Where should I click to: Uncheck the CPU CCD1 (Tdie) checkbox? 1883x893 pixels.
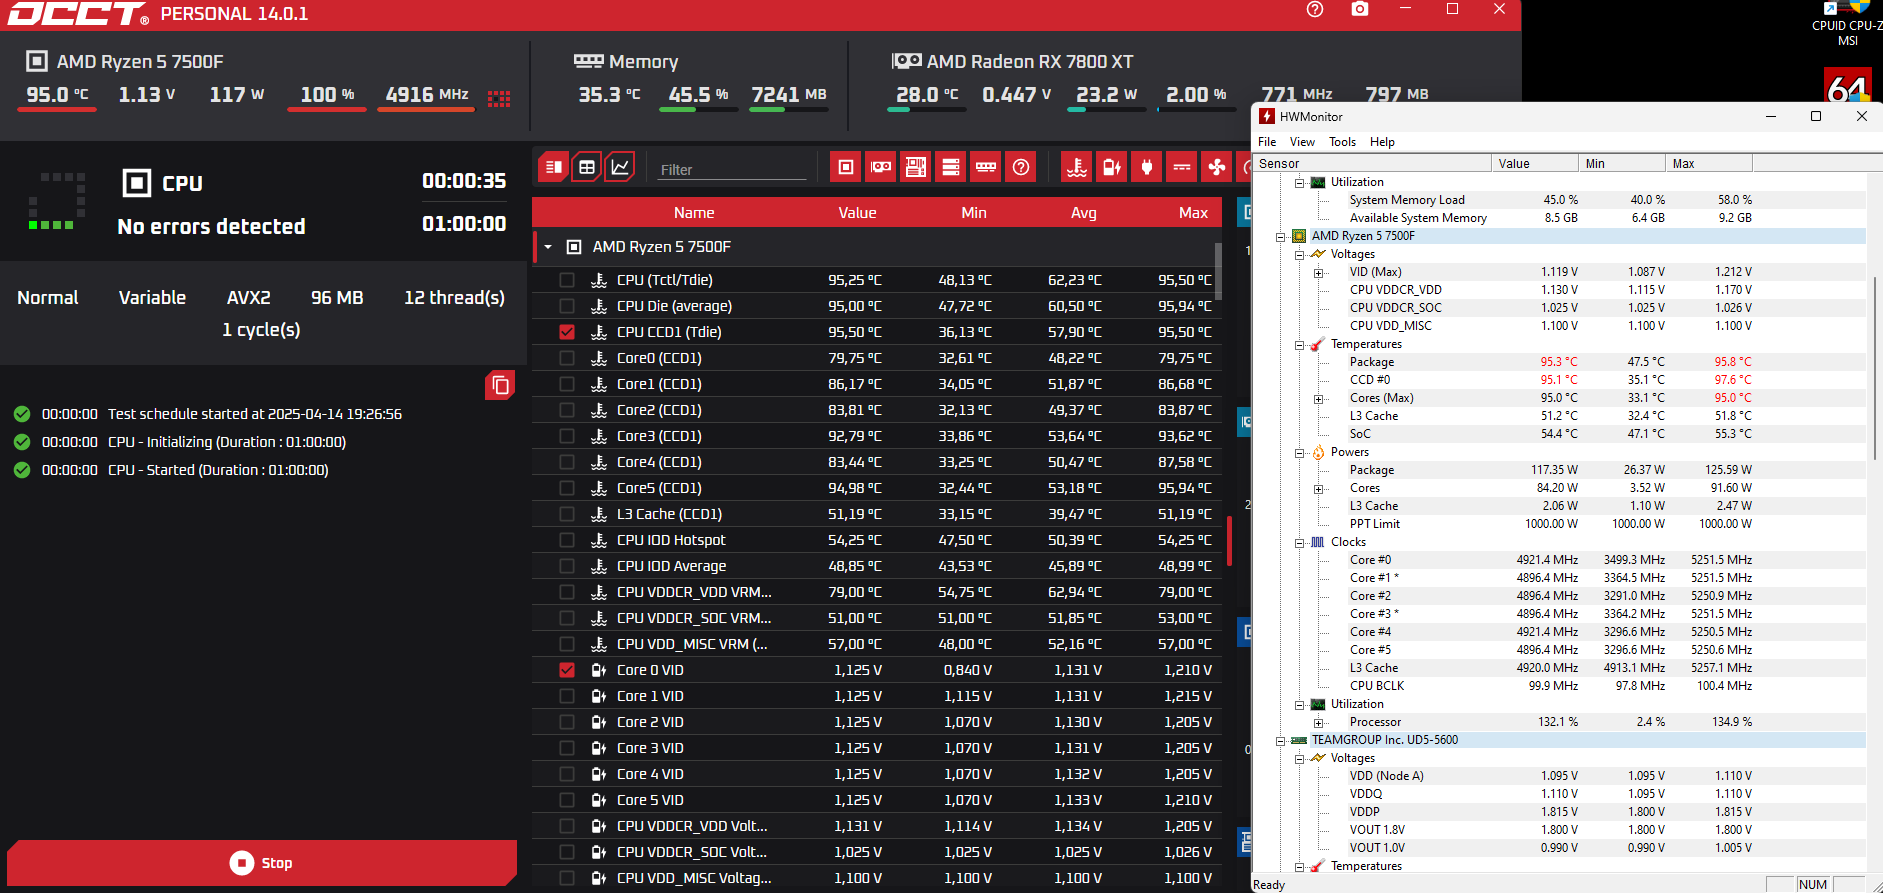point(567,332)
